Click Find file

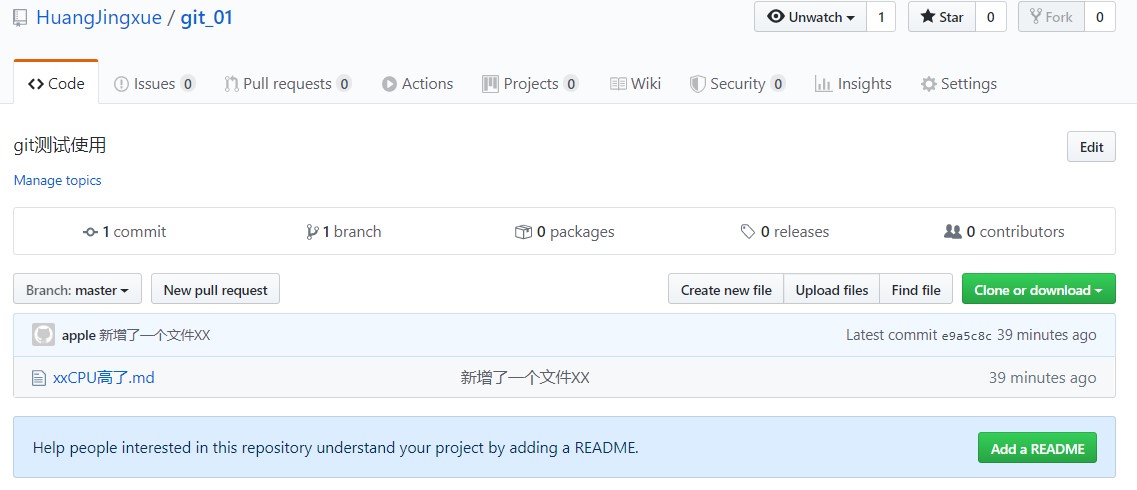coord(916,289)
